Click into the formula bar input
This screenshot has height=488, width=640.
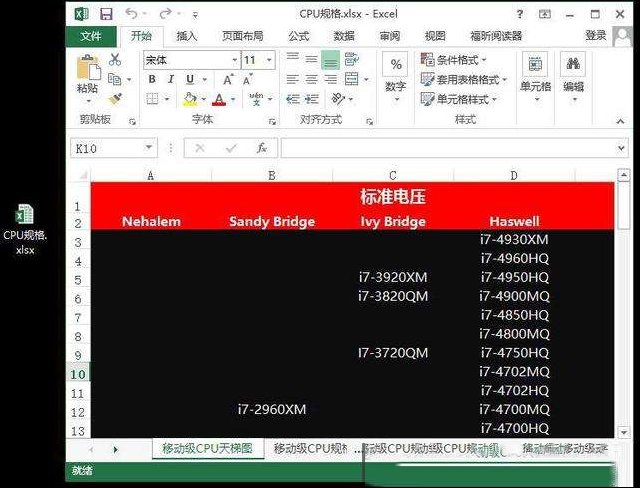448,148
